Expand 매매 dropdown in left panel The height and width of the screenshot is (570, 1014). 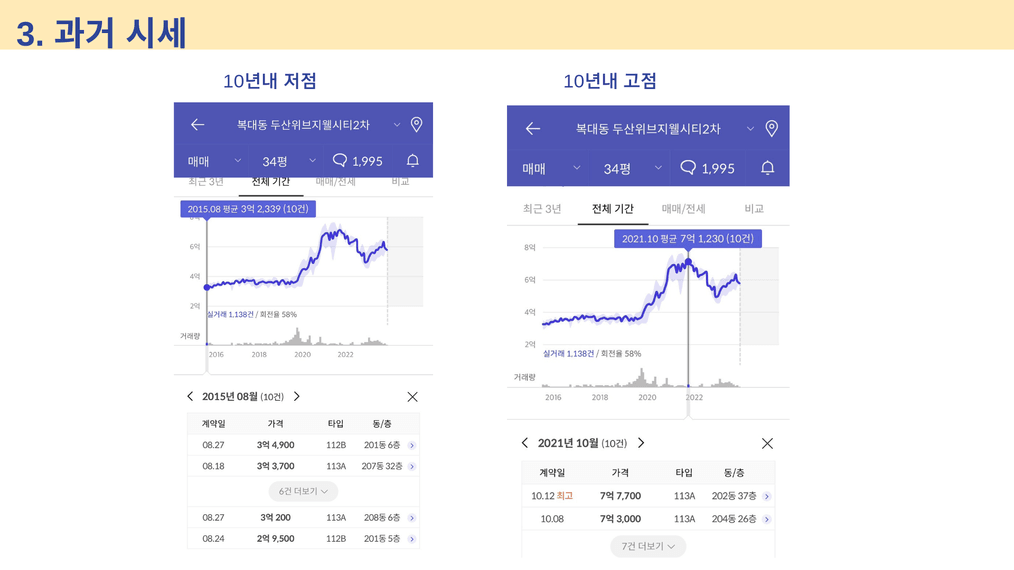click(214, 161)
